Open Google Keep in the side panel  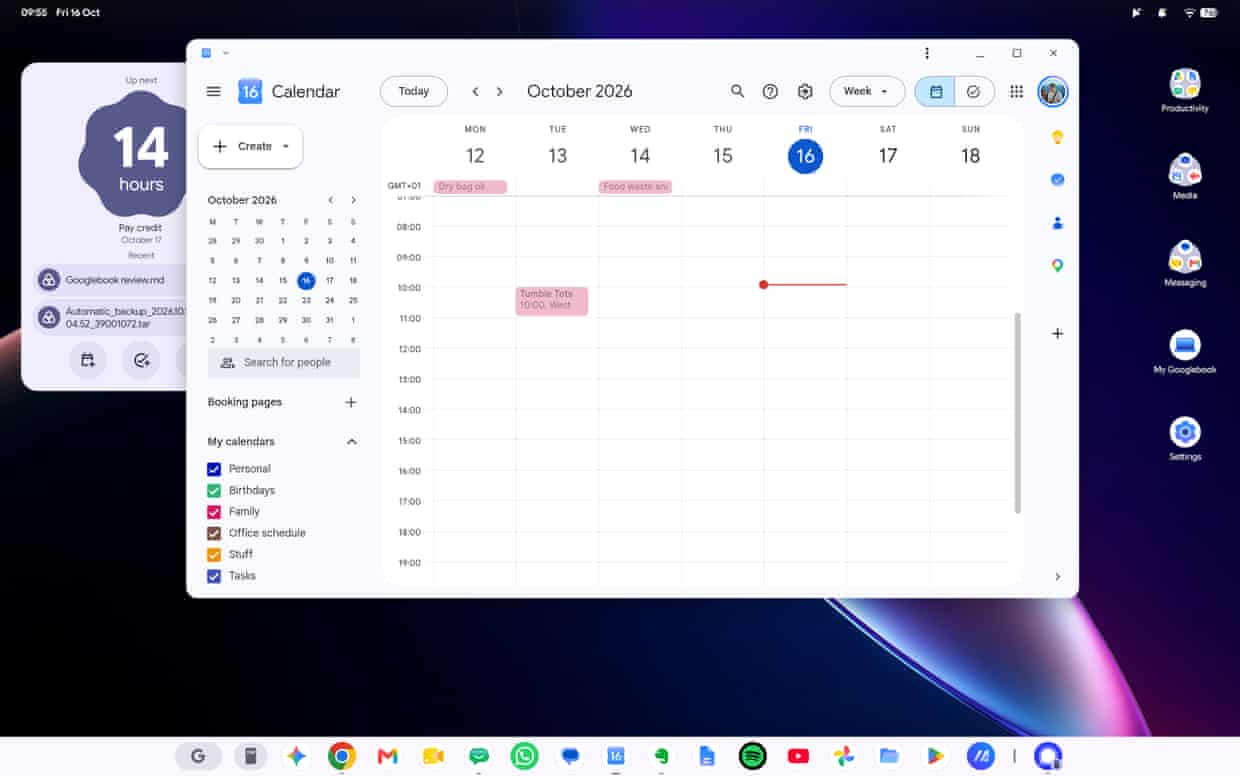pos(1057,137)
